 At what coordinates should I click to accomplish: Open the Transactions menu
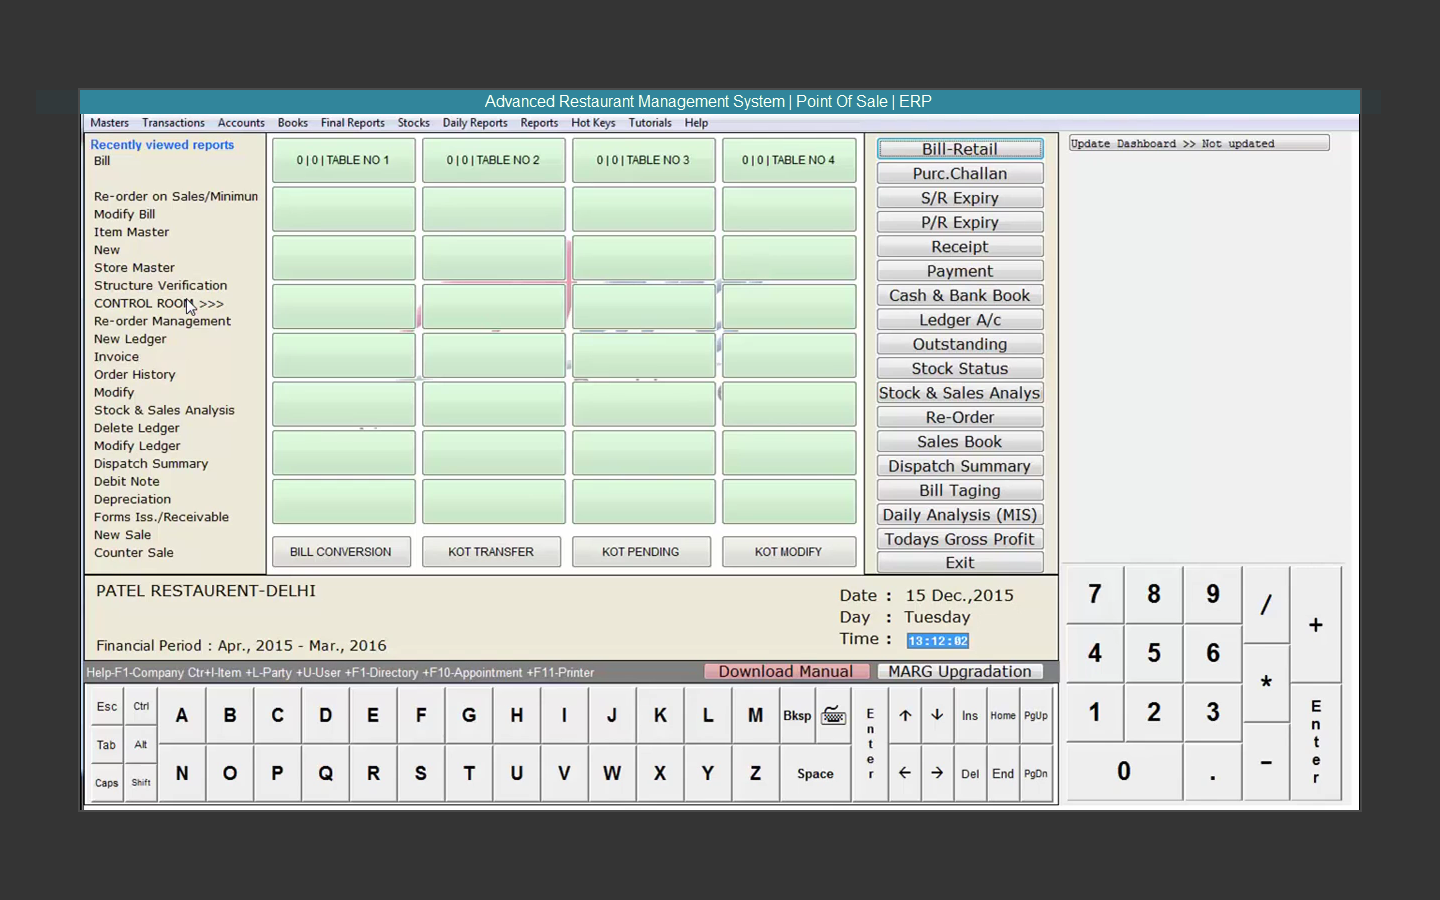click(173, 122)
